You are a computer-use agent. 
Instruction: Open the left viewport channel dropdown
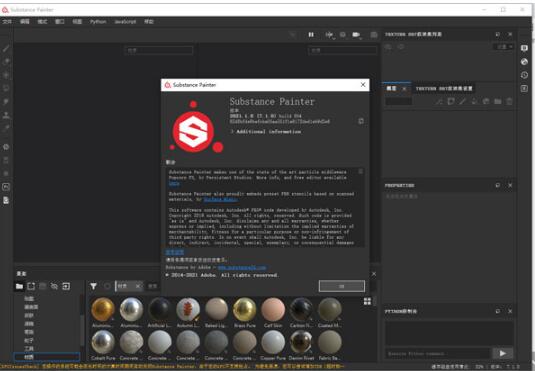pyautogui.click(x=159, y=51)
